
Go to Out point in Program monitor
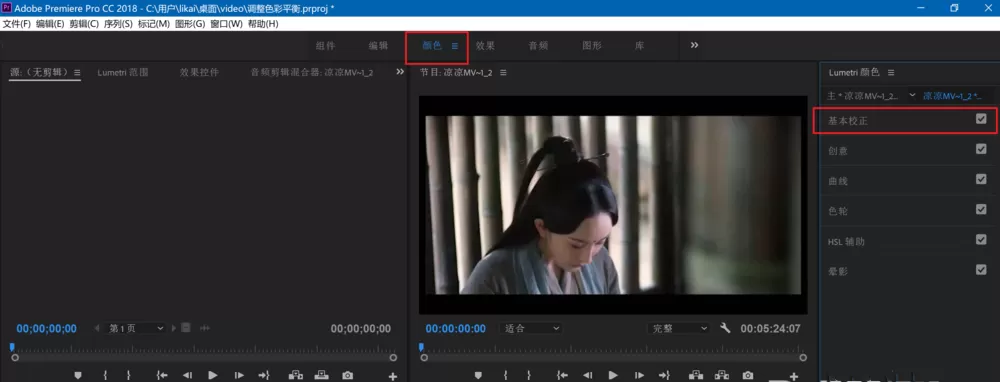[665, 376]
